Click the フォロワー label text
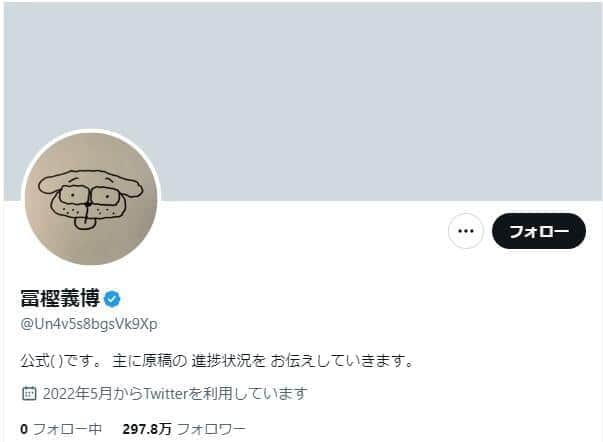This screenshot has height=442, width=603. pos(211,429)
